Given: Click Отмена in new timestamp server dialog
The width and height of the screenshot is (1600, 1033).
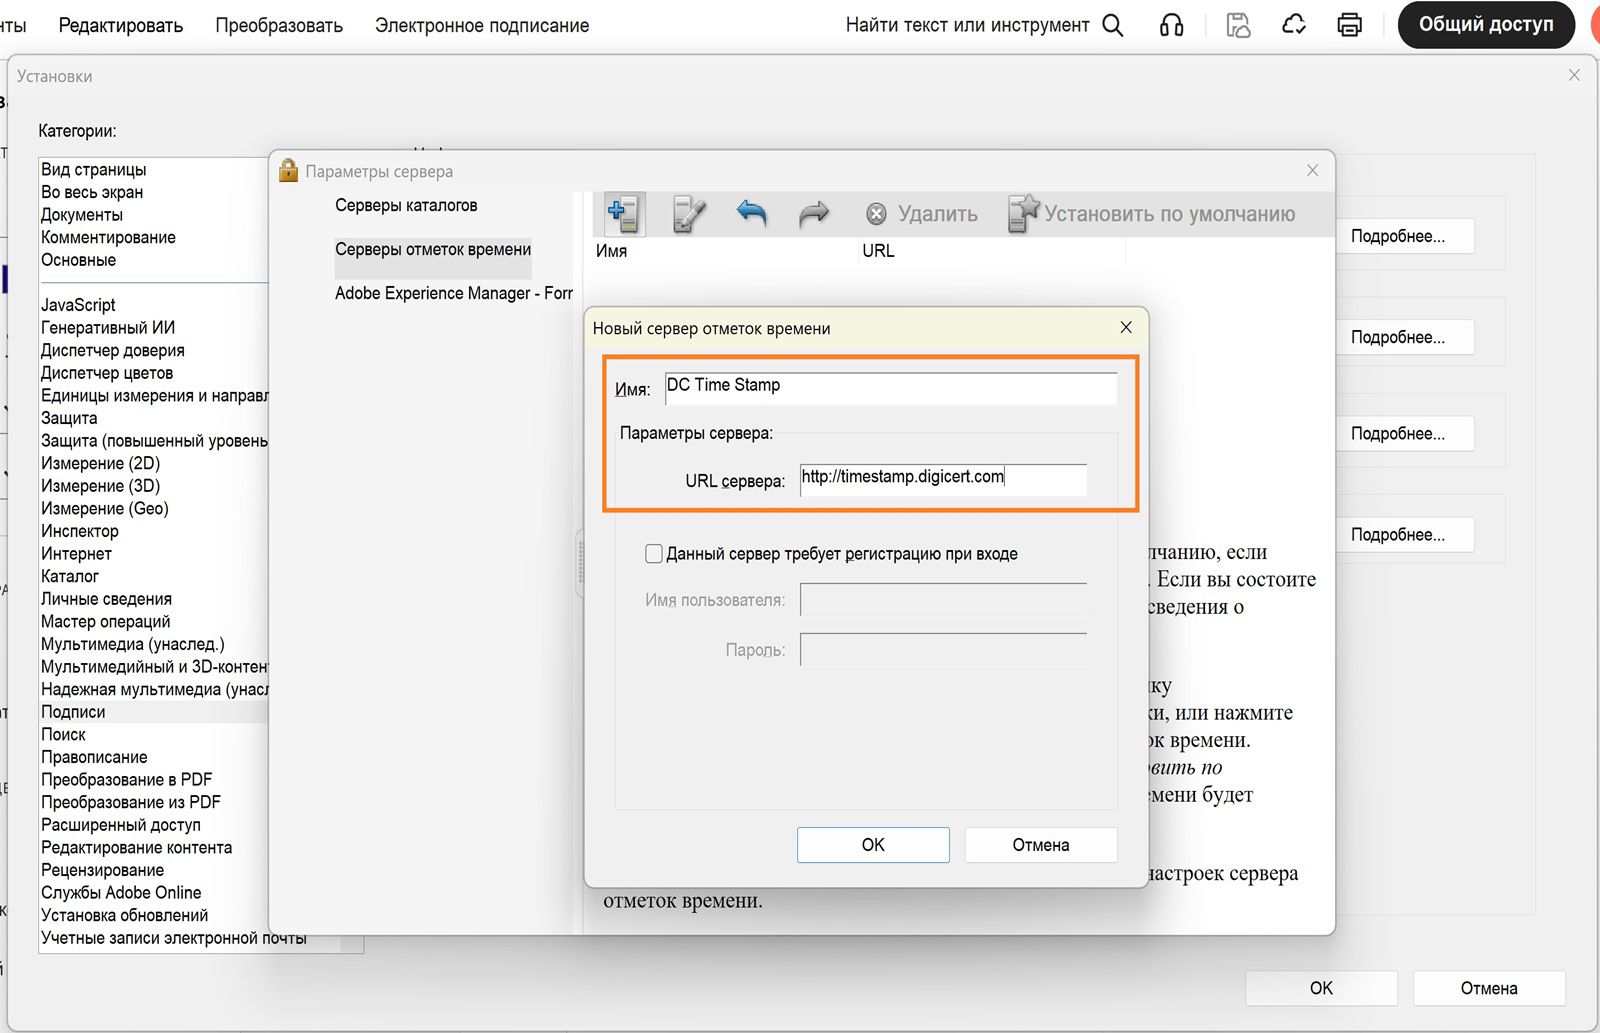Looking at the screenshot, I should point(1041,845).
